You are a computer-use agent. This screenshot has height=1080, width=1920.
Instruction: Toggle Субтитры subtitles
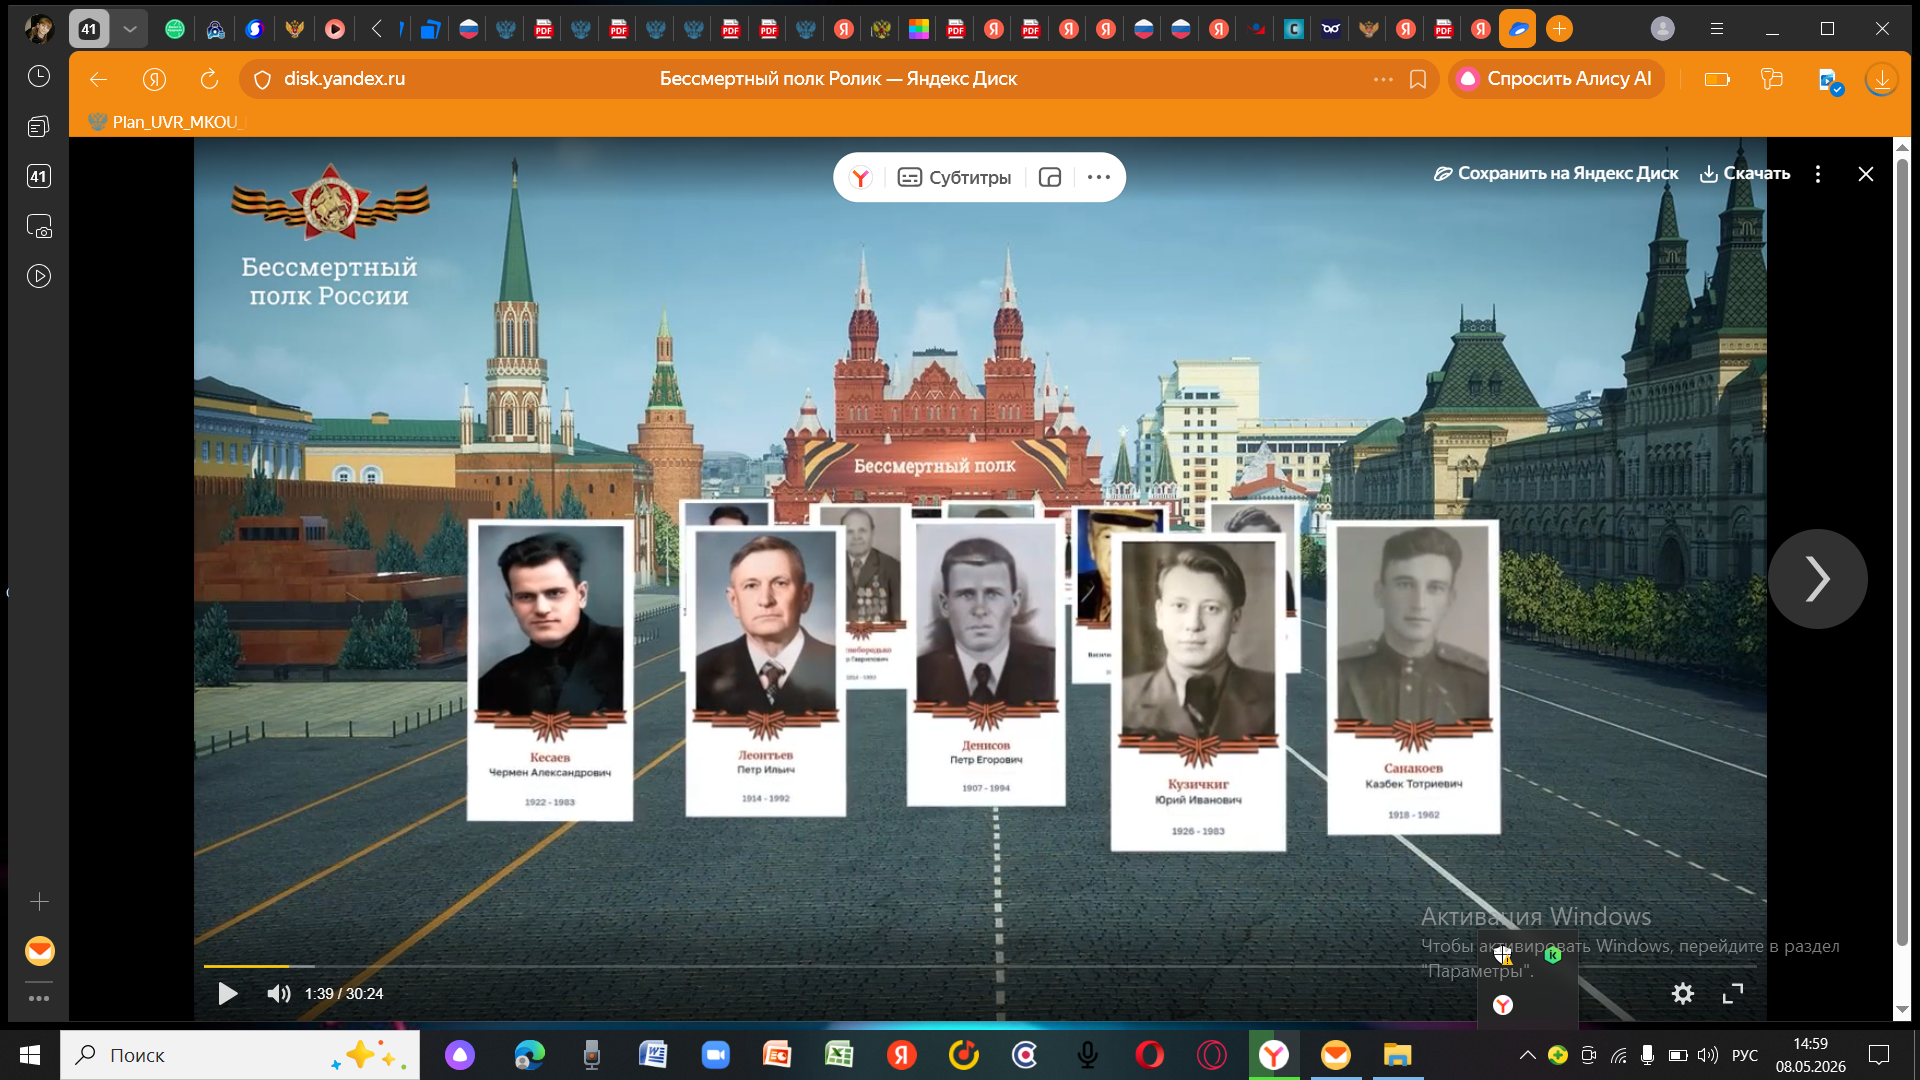(954, 177)
